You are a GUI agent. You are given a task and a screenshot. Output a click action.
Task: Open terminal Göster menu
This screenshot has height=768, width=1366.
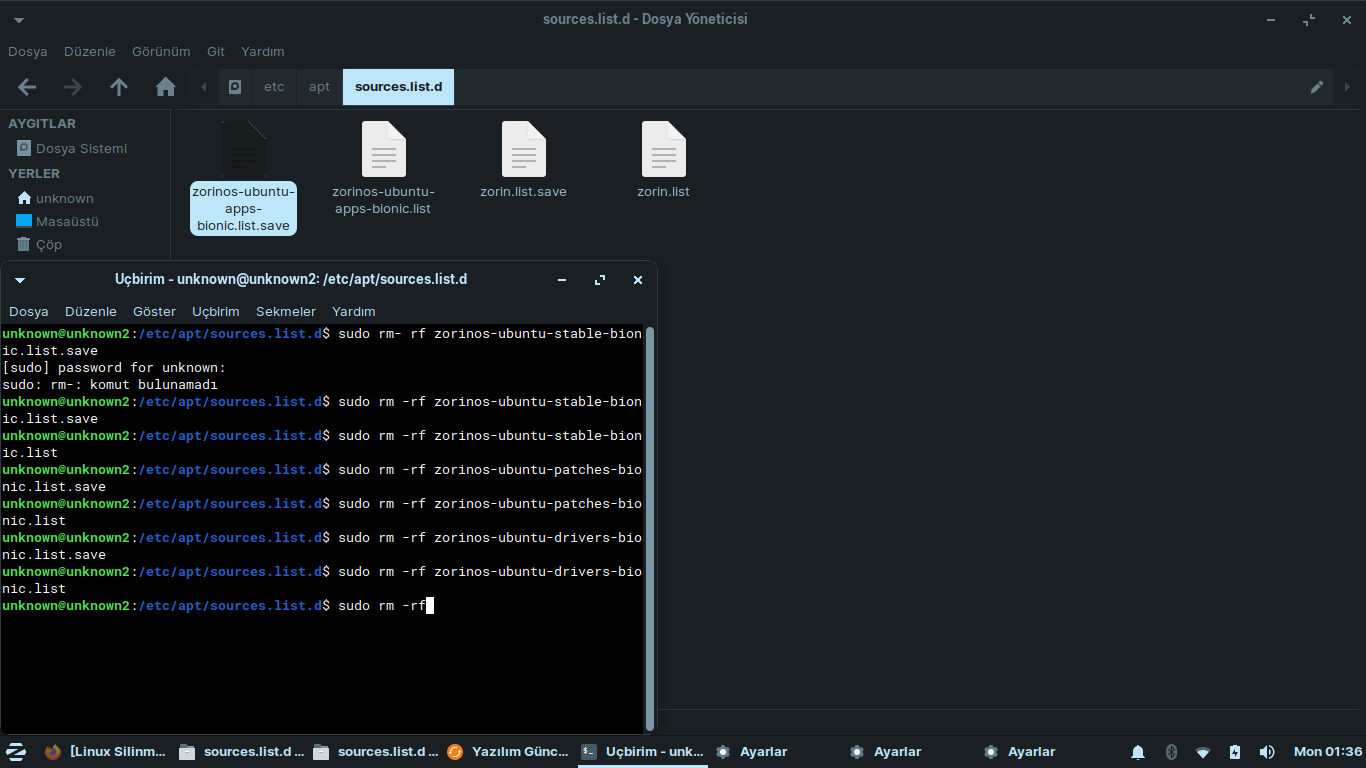coord(154,311)
